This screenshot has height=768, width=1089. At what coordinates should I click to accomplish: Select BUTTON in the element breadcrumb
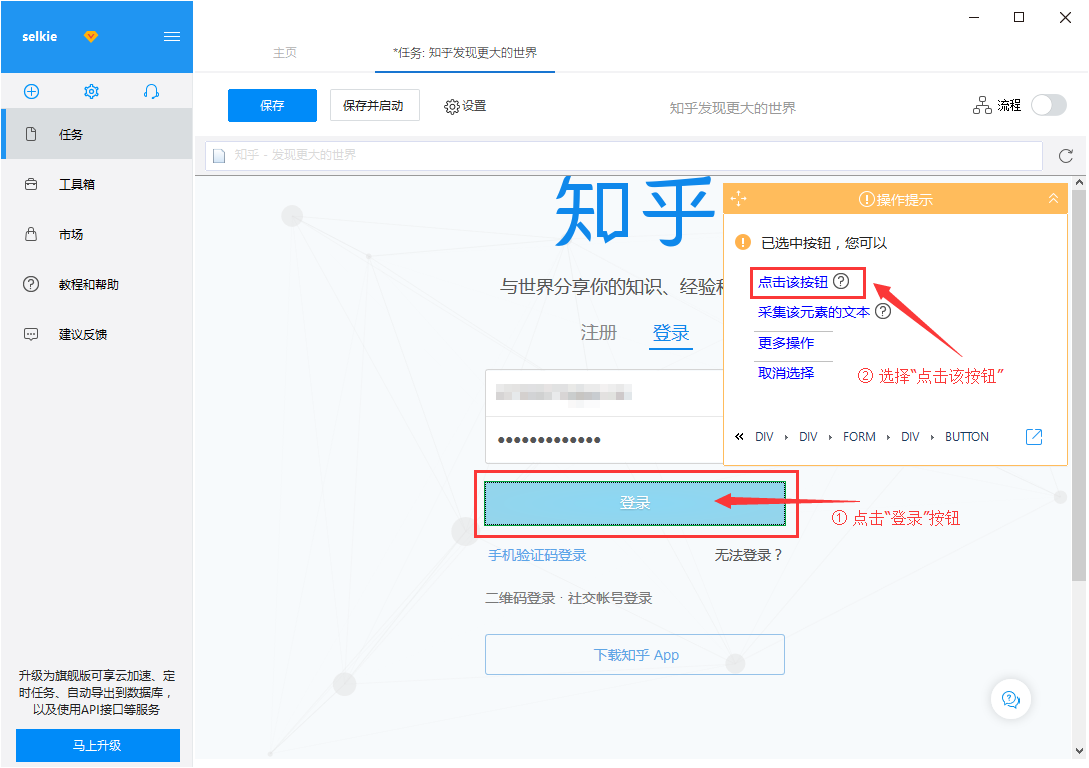pos(967,436)
